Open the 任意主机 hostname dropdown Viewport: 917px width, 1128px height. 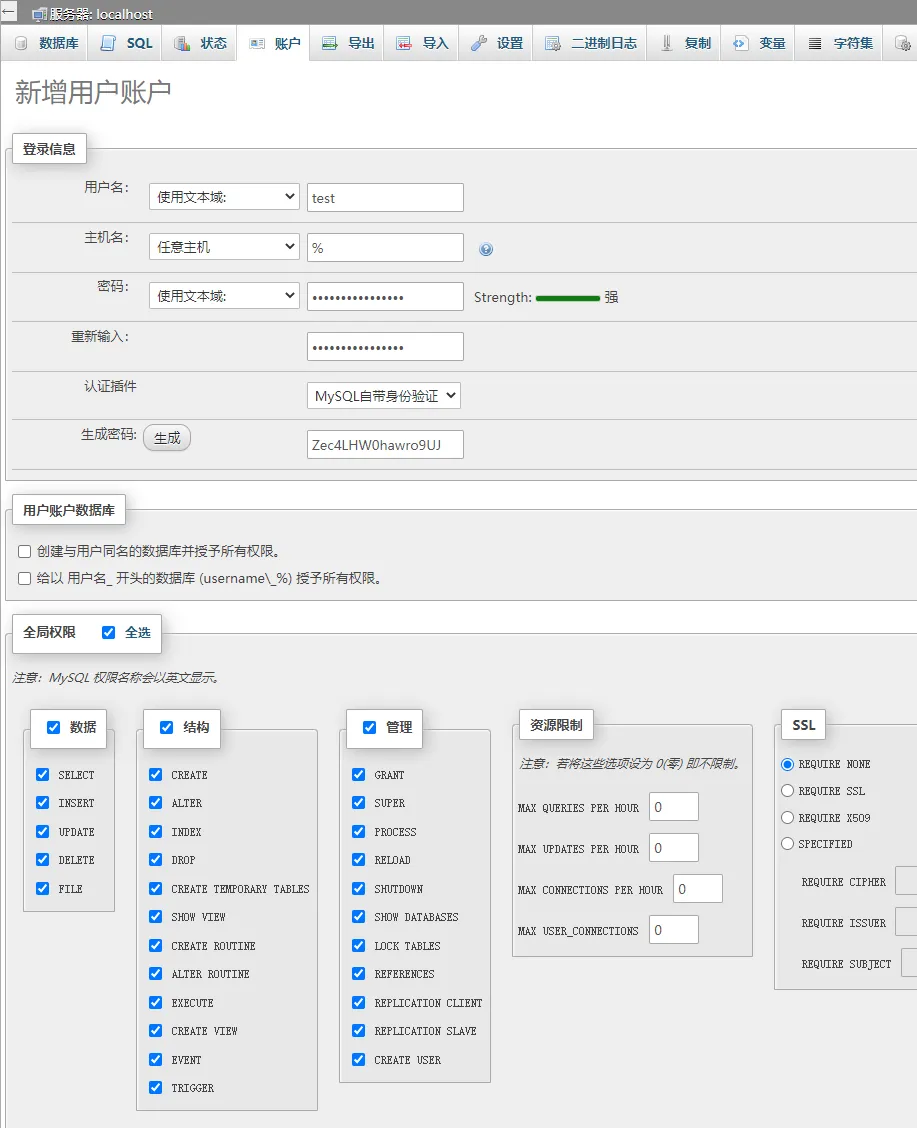tap(224, 247)
